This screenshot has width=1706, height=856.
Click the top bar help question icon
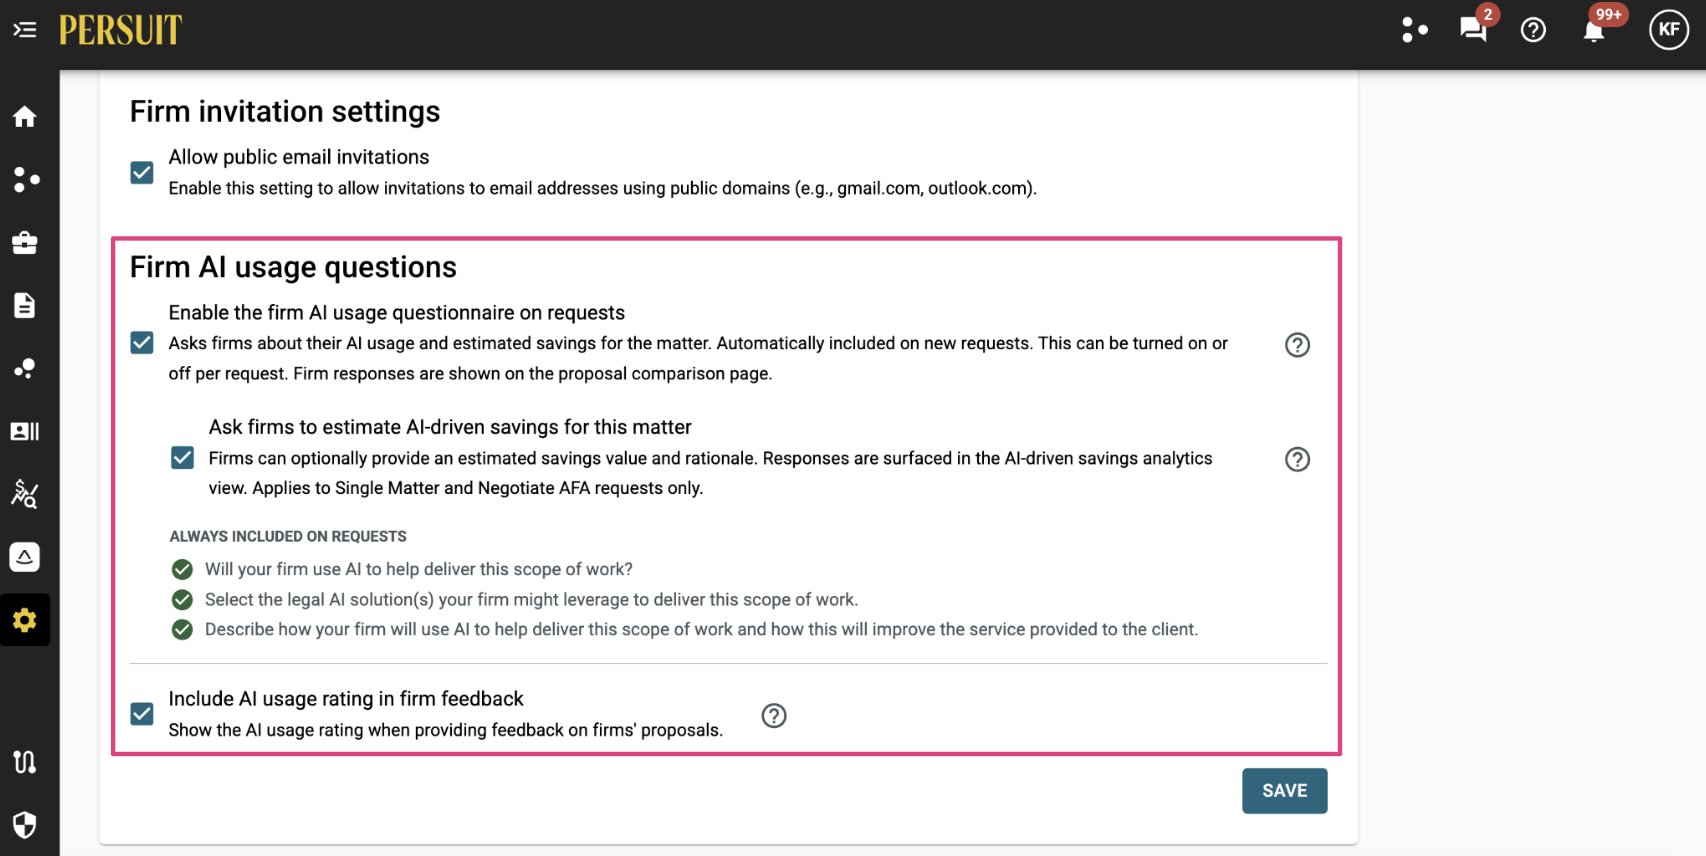1533,30
